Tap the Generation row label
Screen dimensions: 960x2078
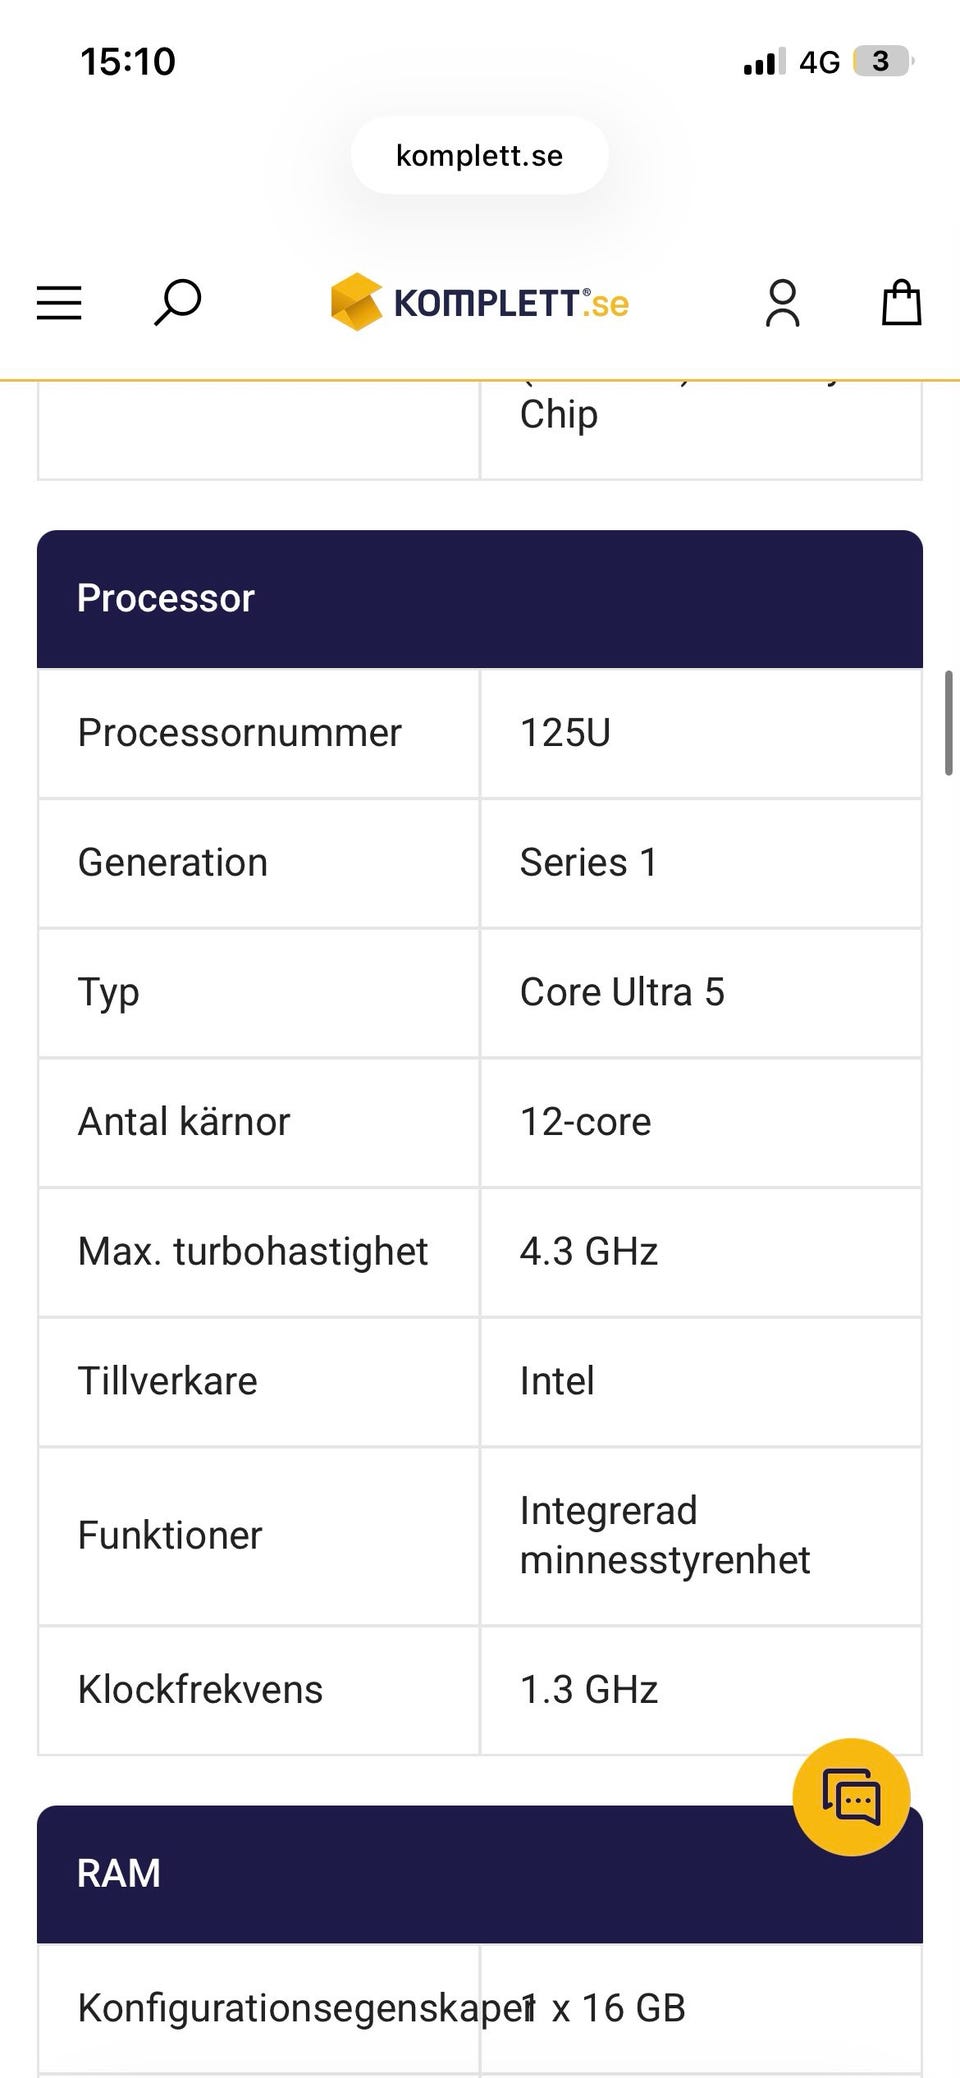(173, 863)
